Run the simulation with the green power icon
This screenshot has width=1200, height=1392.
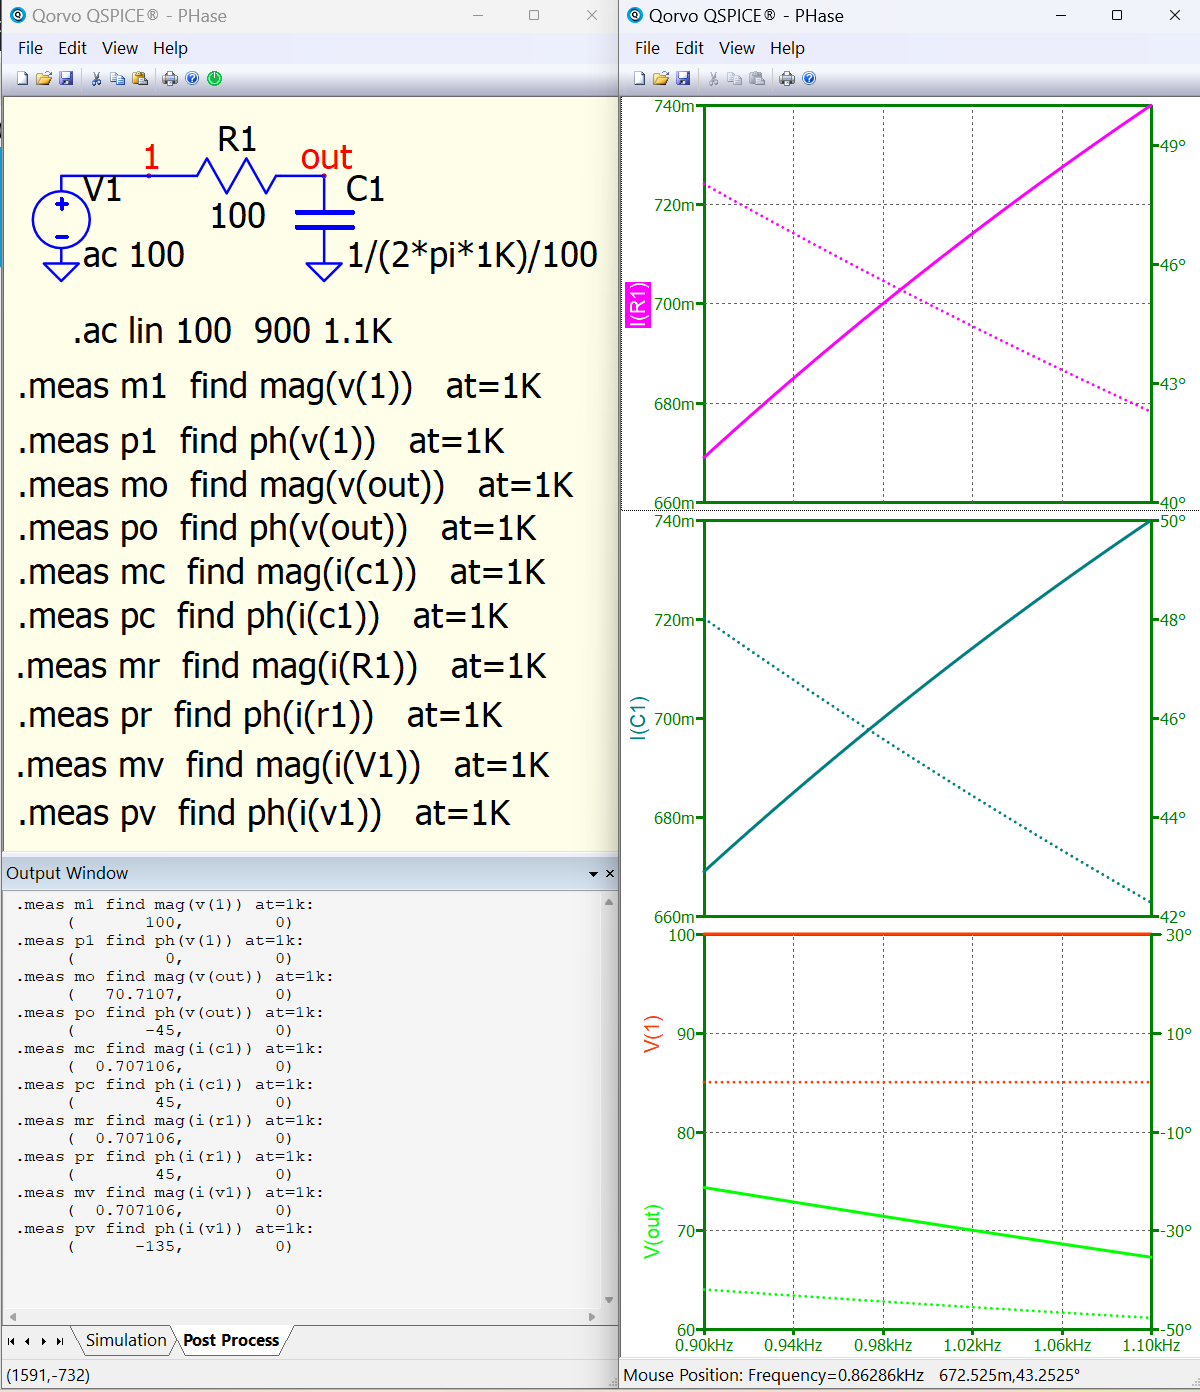(214, 78)
